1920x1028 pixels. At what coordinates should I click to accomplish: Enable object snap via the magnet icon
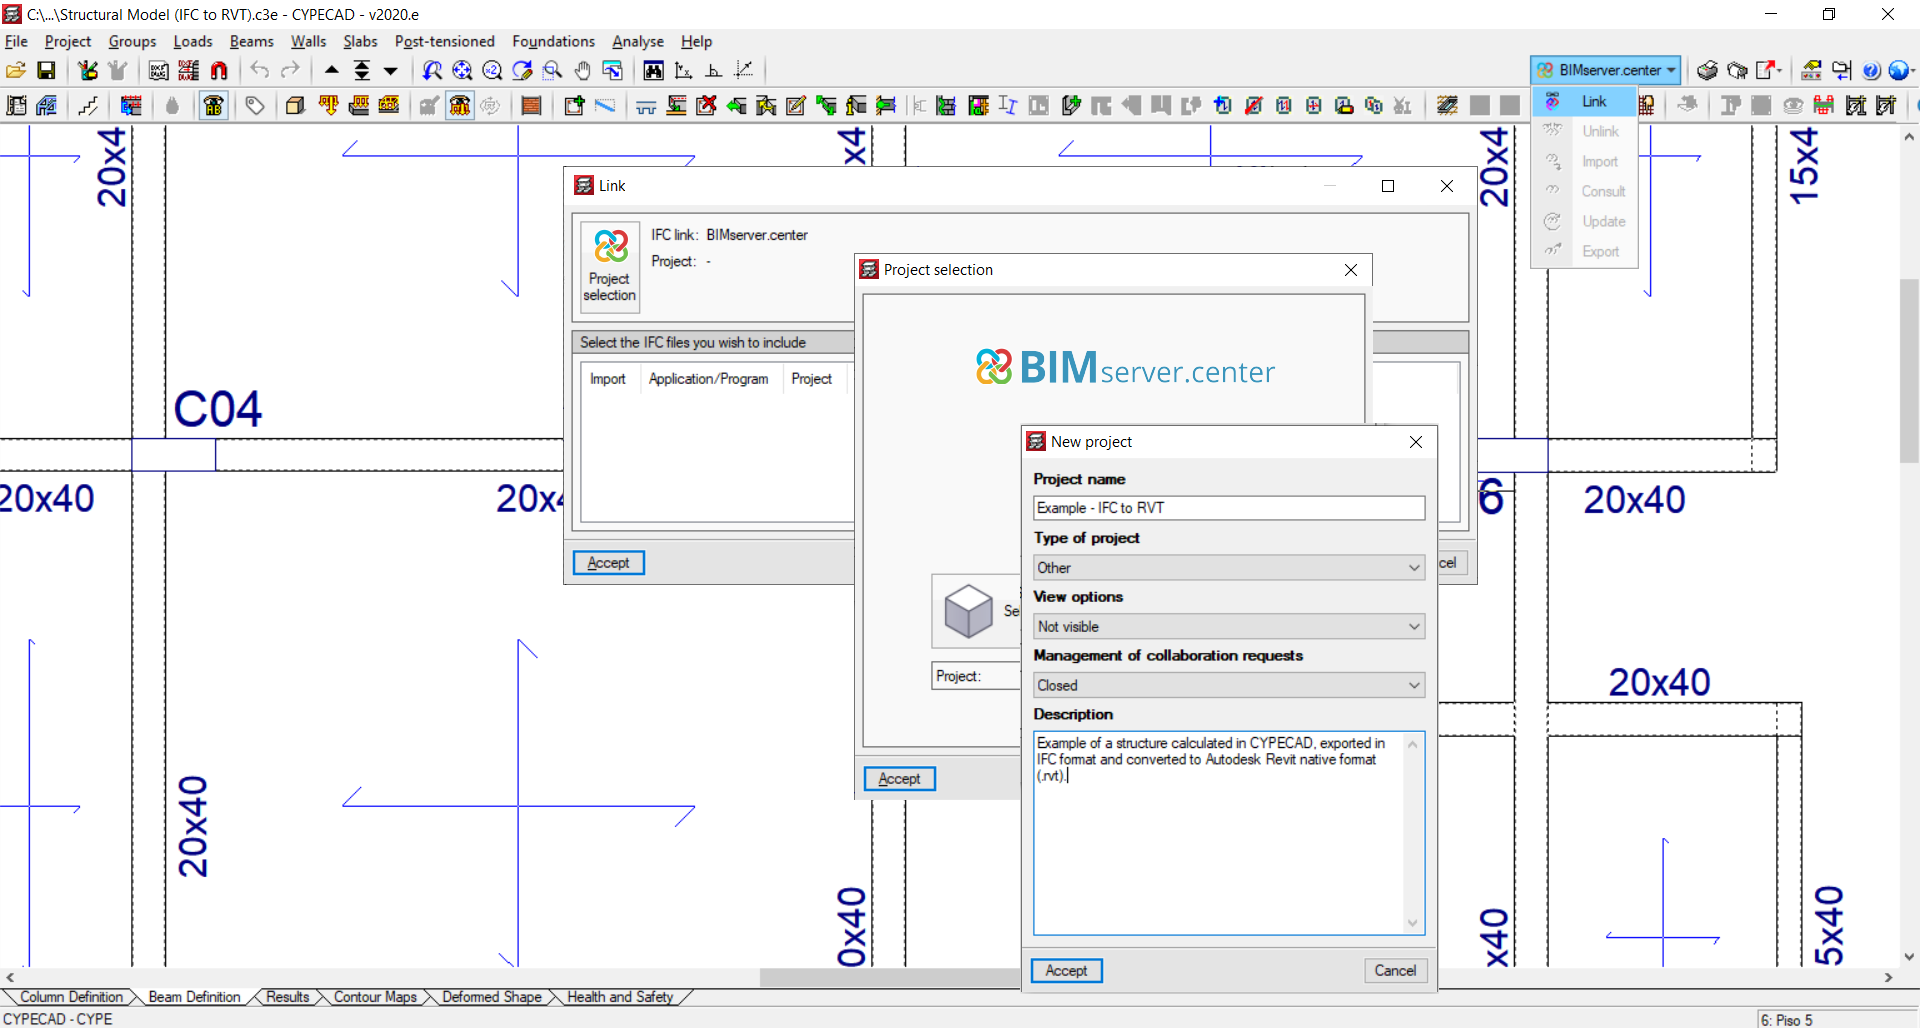[219, 70]
